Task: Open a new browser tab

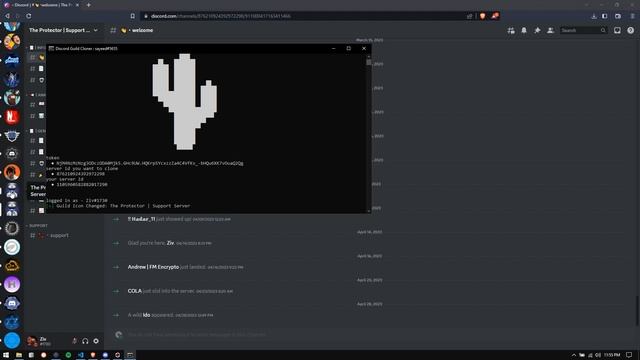Action: (x=89, y=5)
